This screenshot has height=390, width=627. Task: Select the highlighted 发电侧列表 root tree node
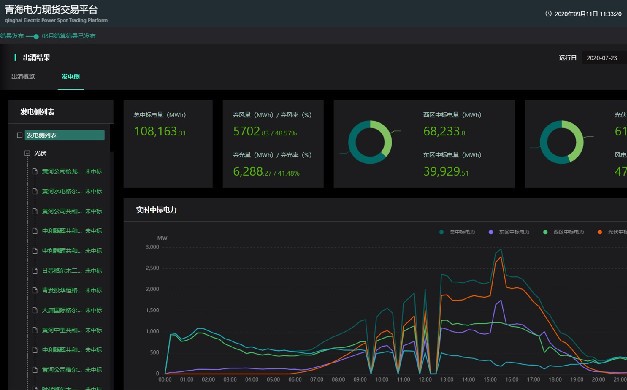pos(65,135)
